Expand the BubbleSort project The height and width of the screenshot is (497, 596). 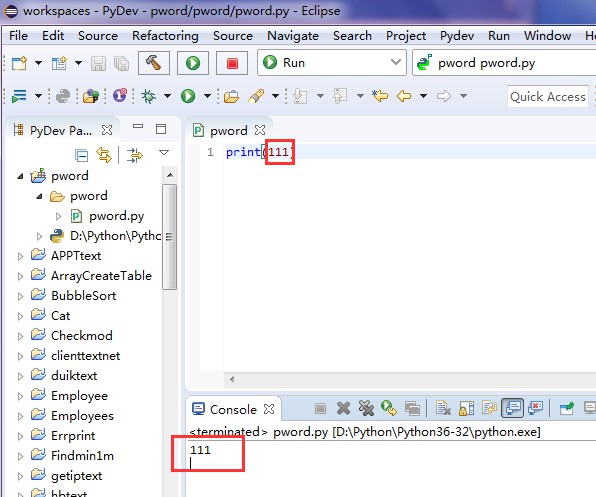[21, 296]
